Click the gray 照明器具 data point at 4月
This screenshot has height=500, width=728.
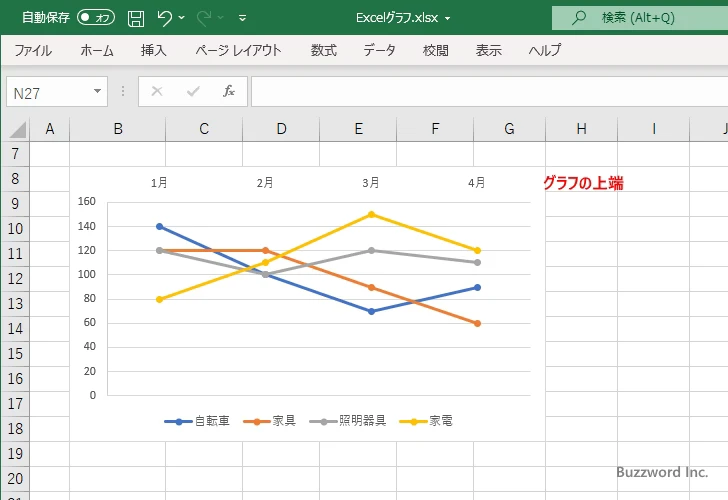477,263
